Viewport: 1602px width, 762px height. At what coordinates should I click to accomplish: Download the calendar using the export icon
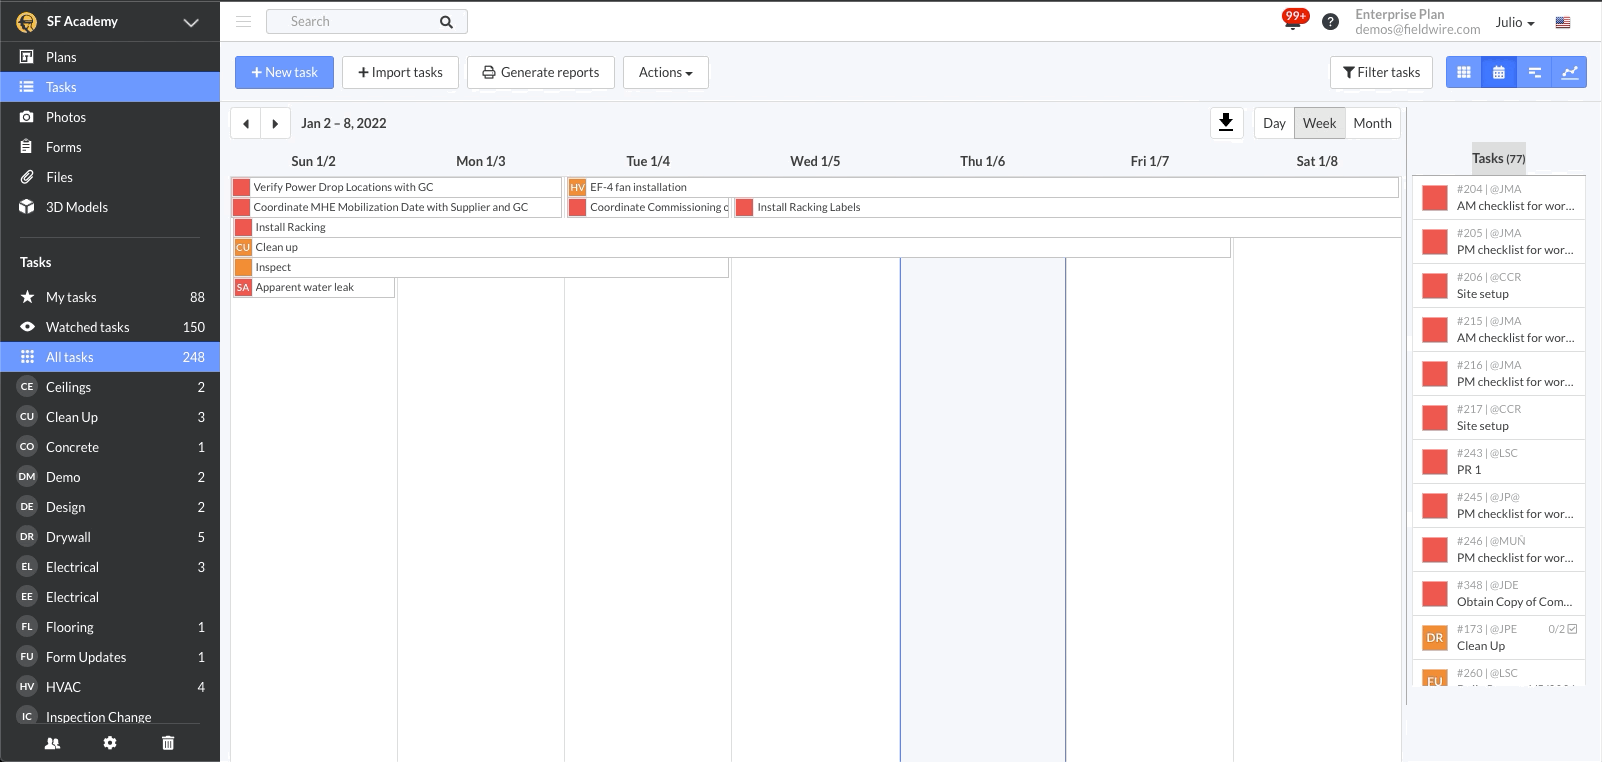pos(1226,123)
